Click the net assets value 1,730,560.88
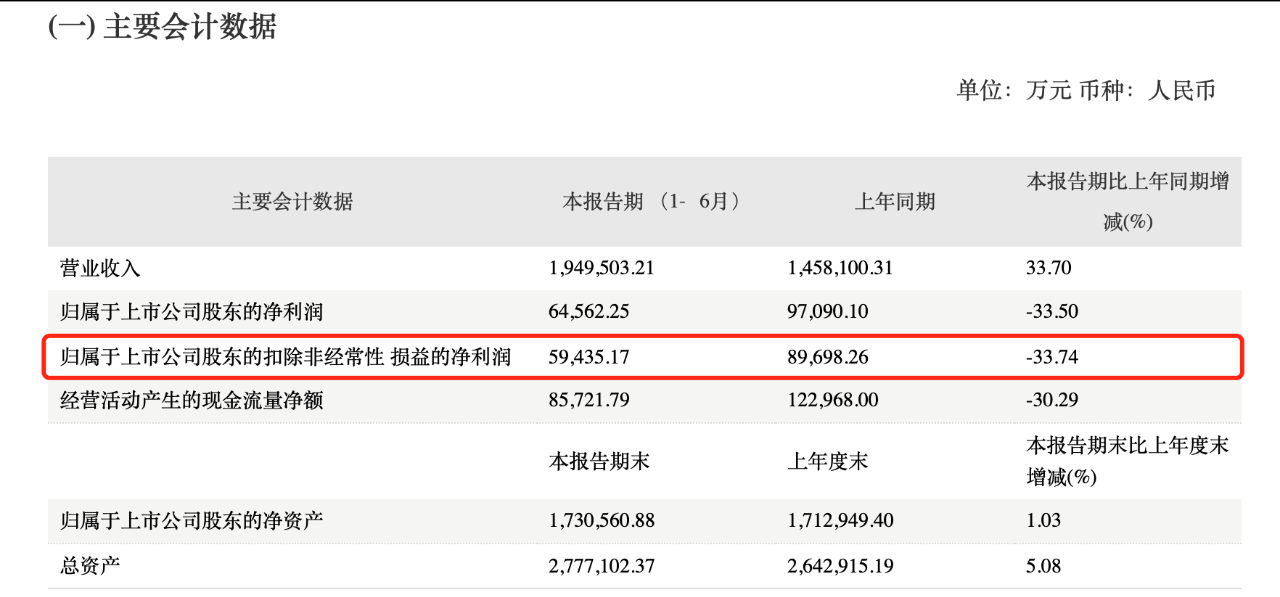 [x=602, y=521]
